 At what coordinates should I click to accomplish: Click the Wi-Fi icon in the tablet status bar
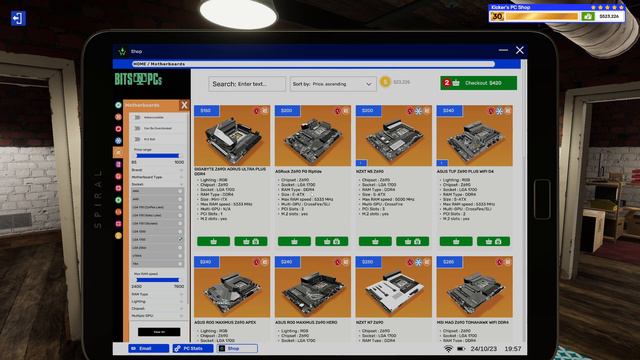(448, 349)
